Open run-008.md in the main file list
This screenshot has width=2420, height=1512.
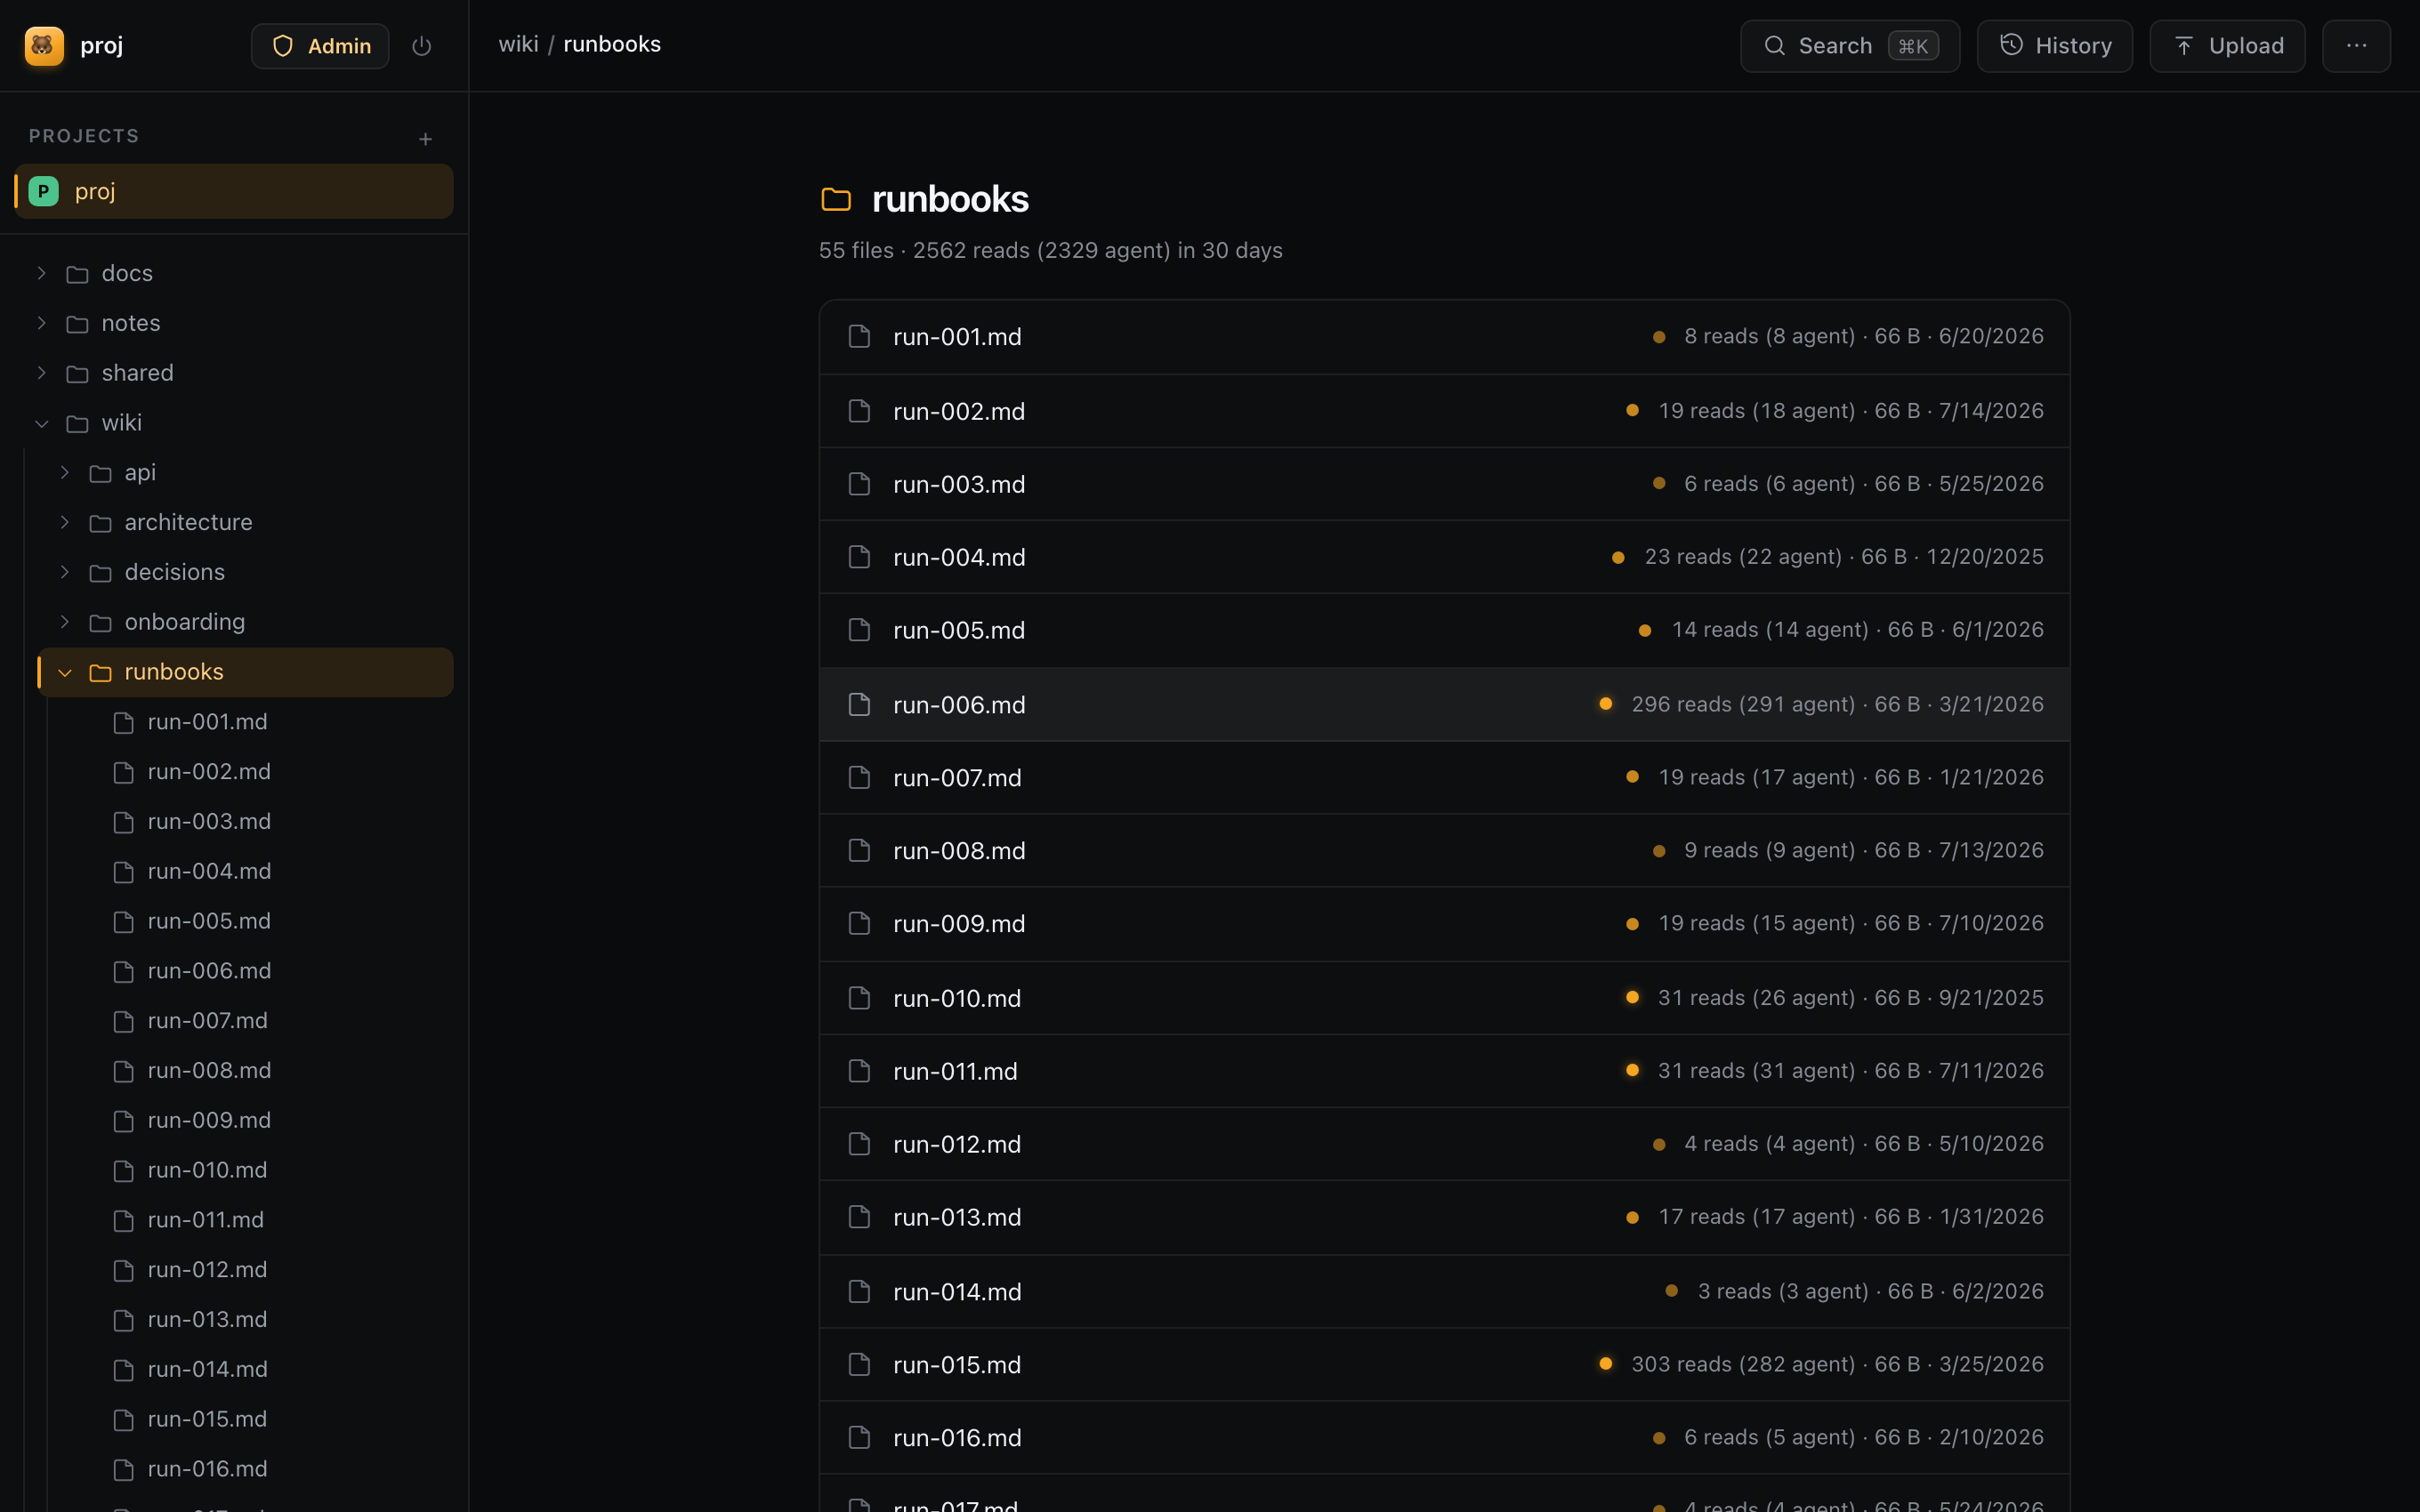point(1444,850)
